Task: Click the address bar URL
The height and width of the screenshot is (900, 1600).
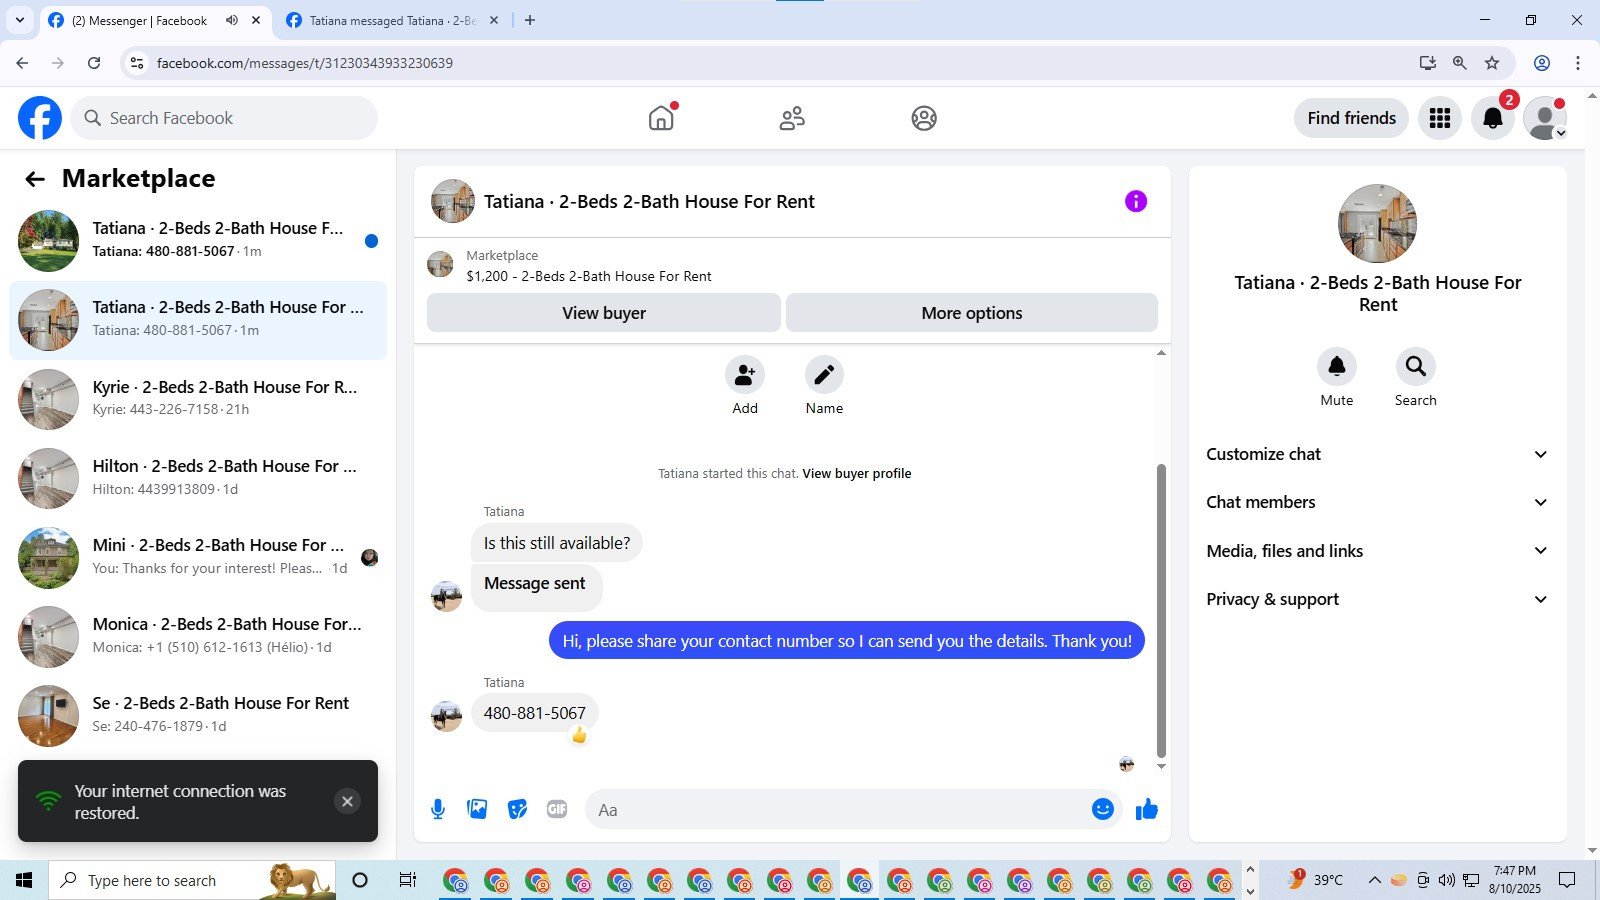Action: [x=305, y=63]
